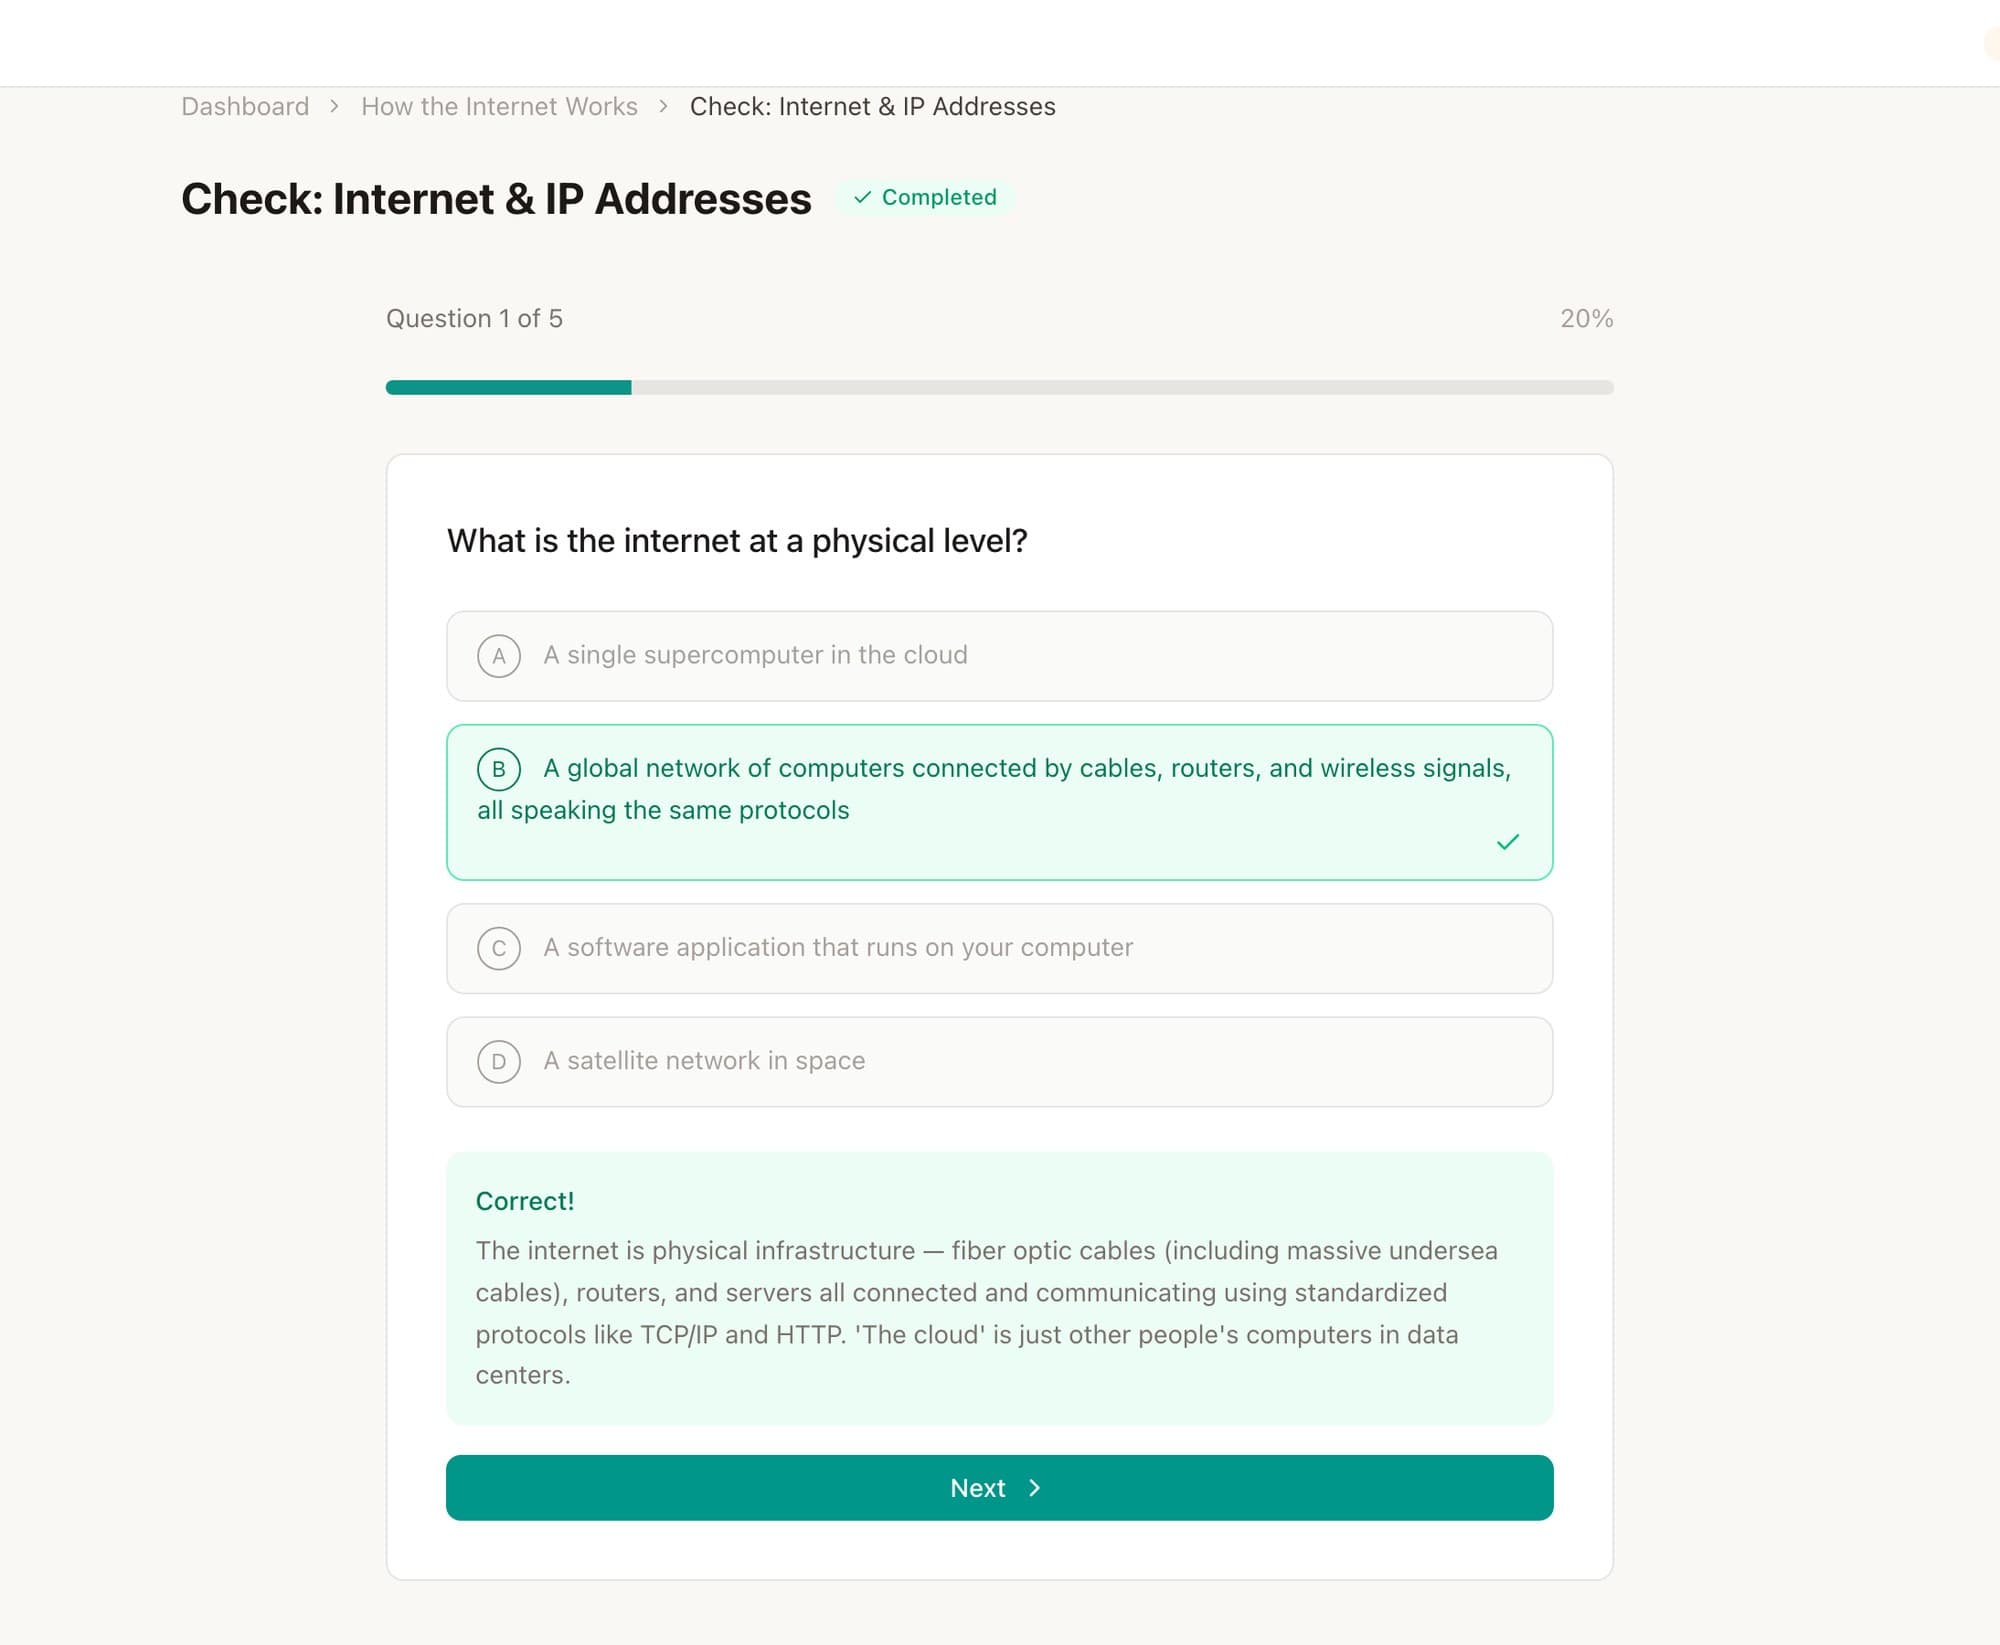Click the circled letter C icon

click(x=499, y=948)
